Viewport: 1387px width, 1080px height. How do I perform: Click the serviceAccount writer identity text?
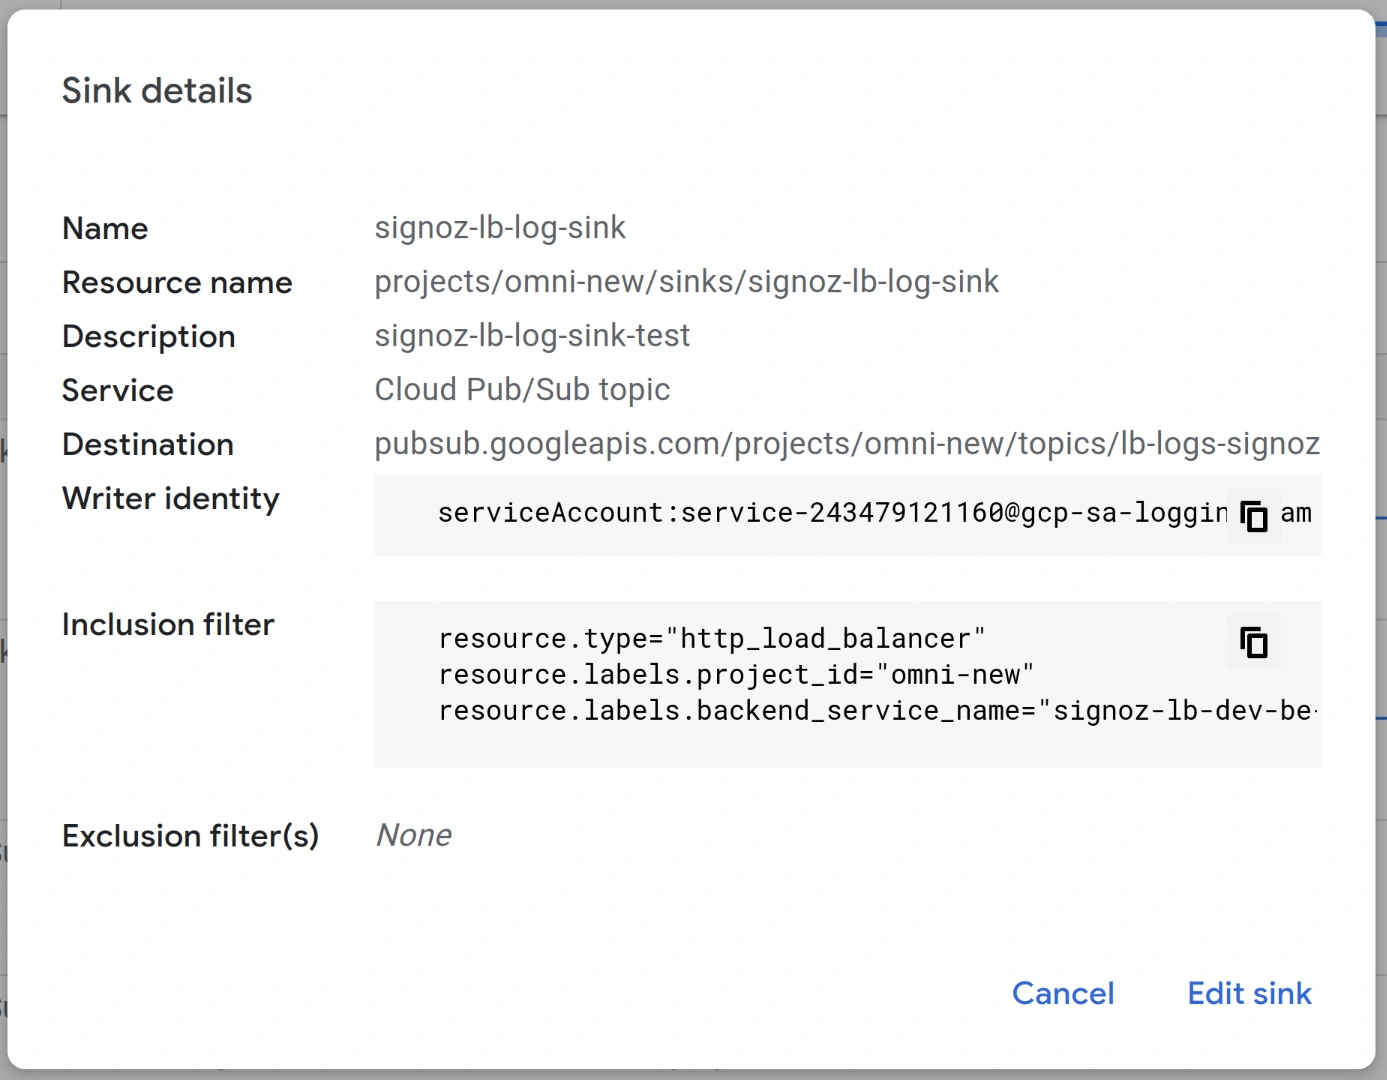pos(832,514)
